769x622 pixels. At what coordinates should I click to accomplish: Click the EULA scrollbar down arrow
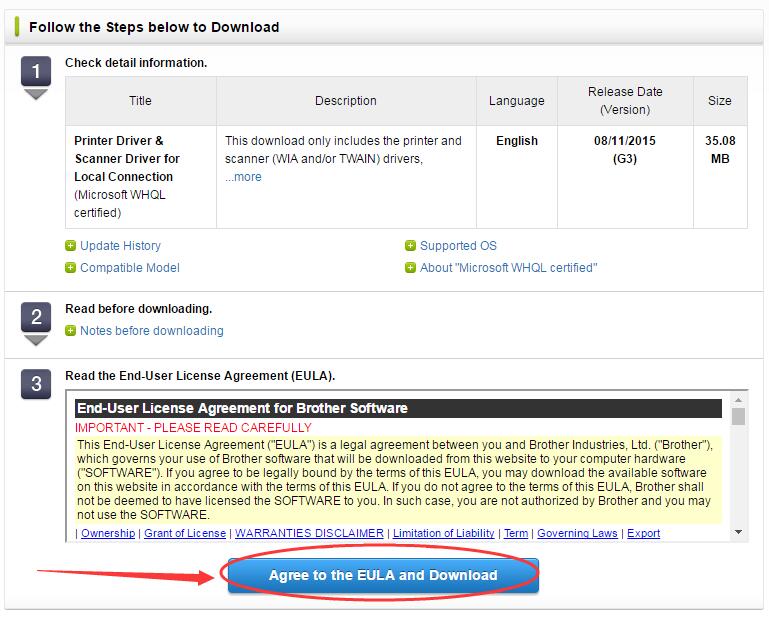(x=738, y=533)
